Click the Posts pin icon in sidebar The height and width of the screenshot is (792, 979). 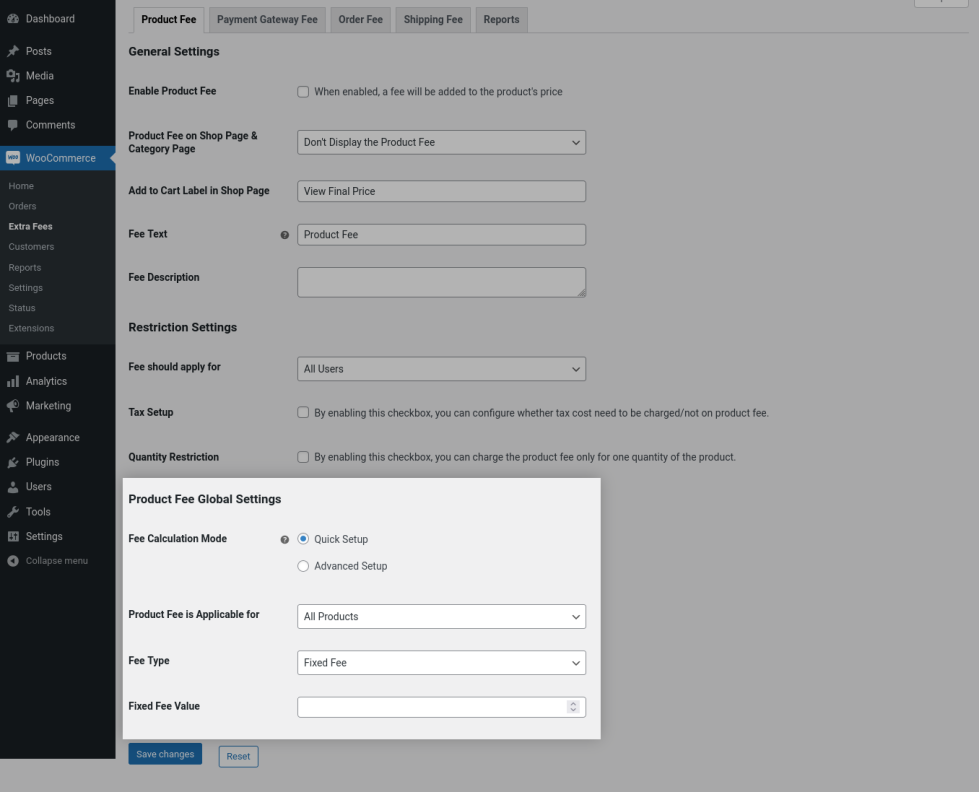(13, 51)
